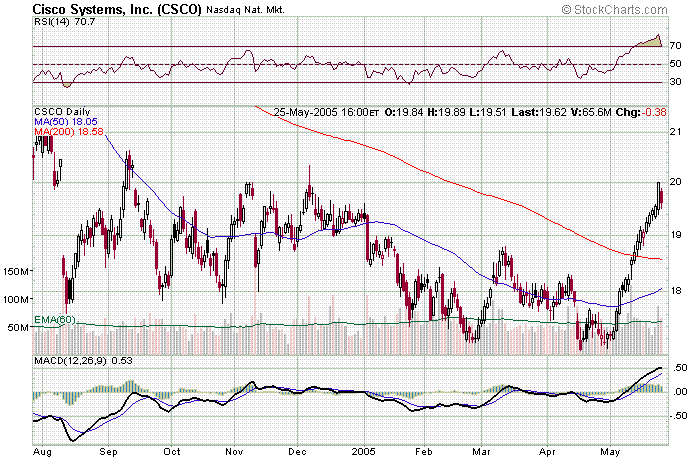
Task: Click the RSI 70 level label
Action: [675, 46]
